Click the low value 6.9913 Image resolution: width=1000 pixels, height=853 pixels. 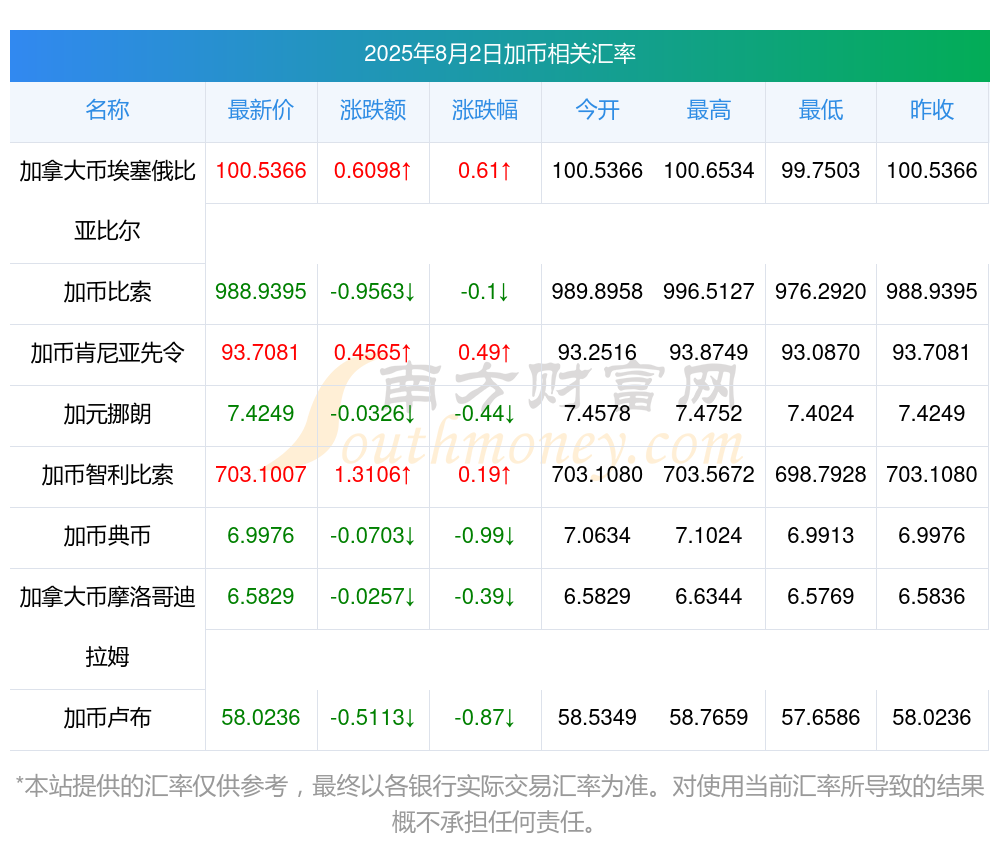pos(821,536)
